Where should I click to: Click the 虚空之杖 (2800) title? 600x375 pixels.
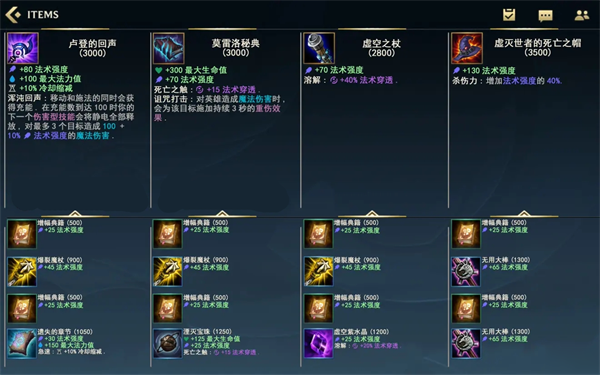click(381, 48)
